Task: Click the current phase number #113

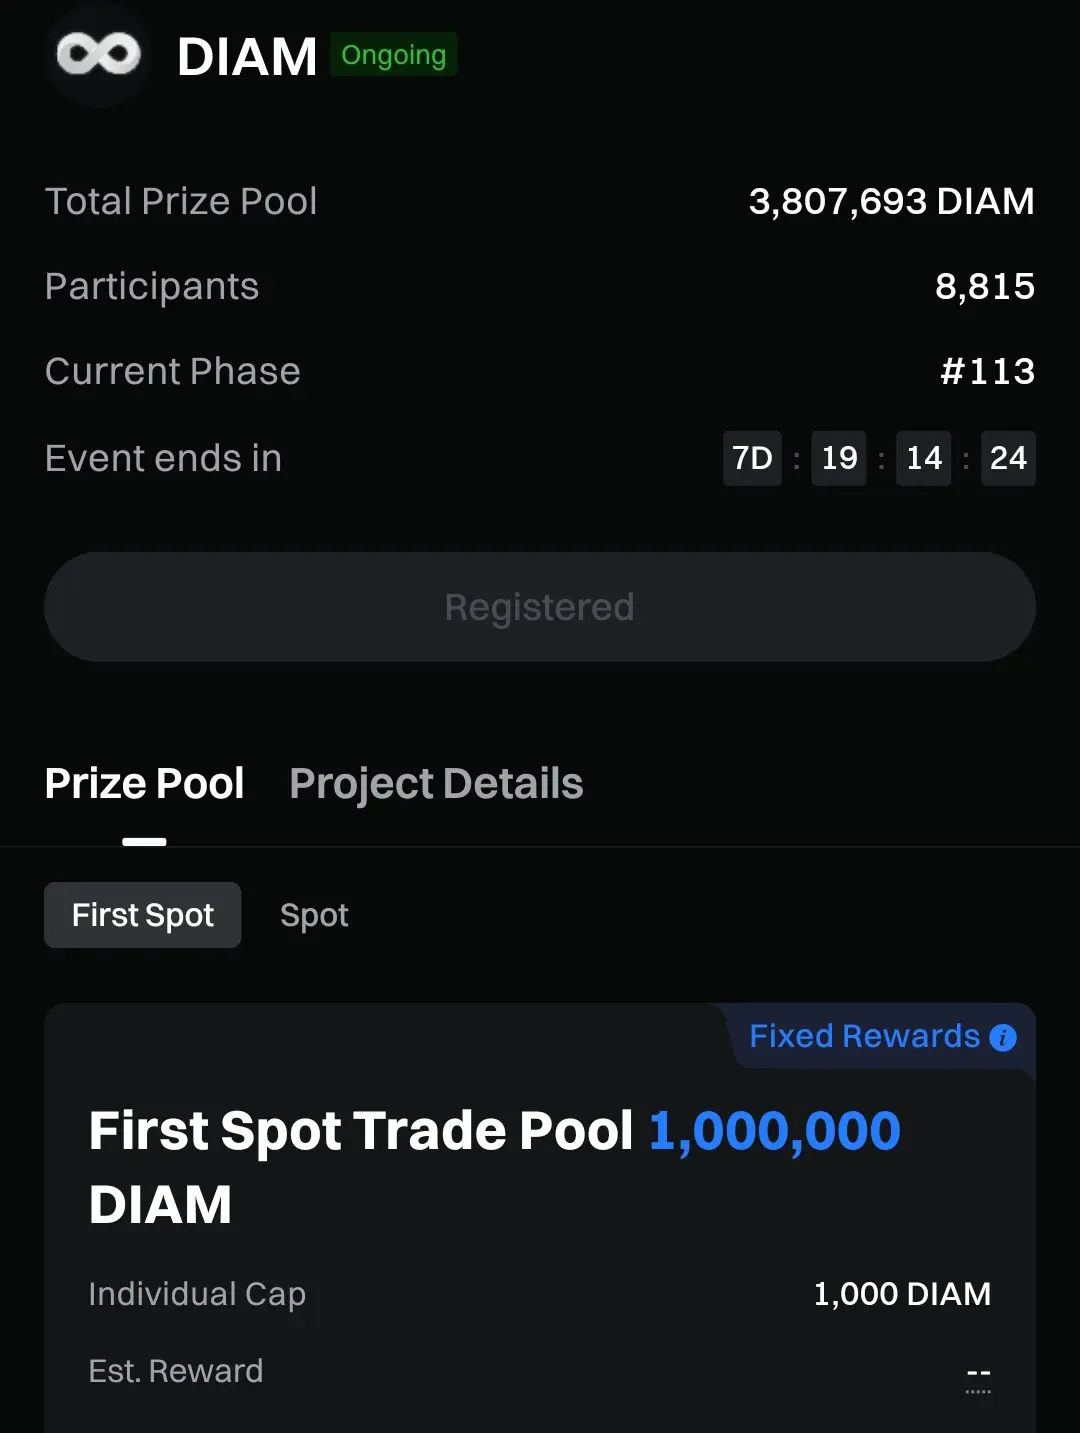Action: [x=987, y=372]
